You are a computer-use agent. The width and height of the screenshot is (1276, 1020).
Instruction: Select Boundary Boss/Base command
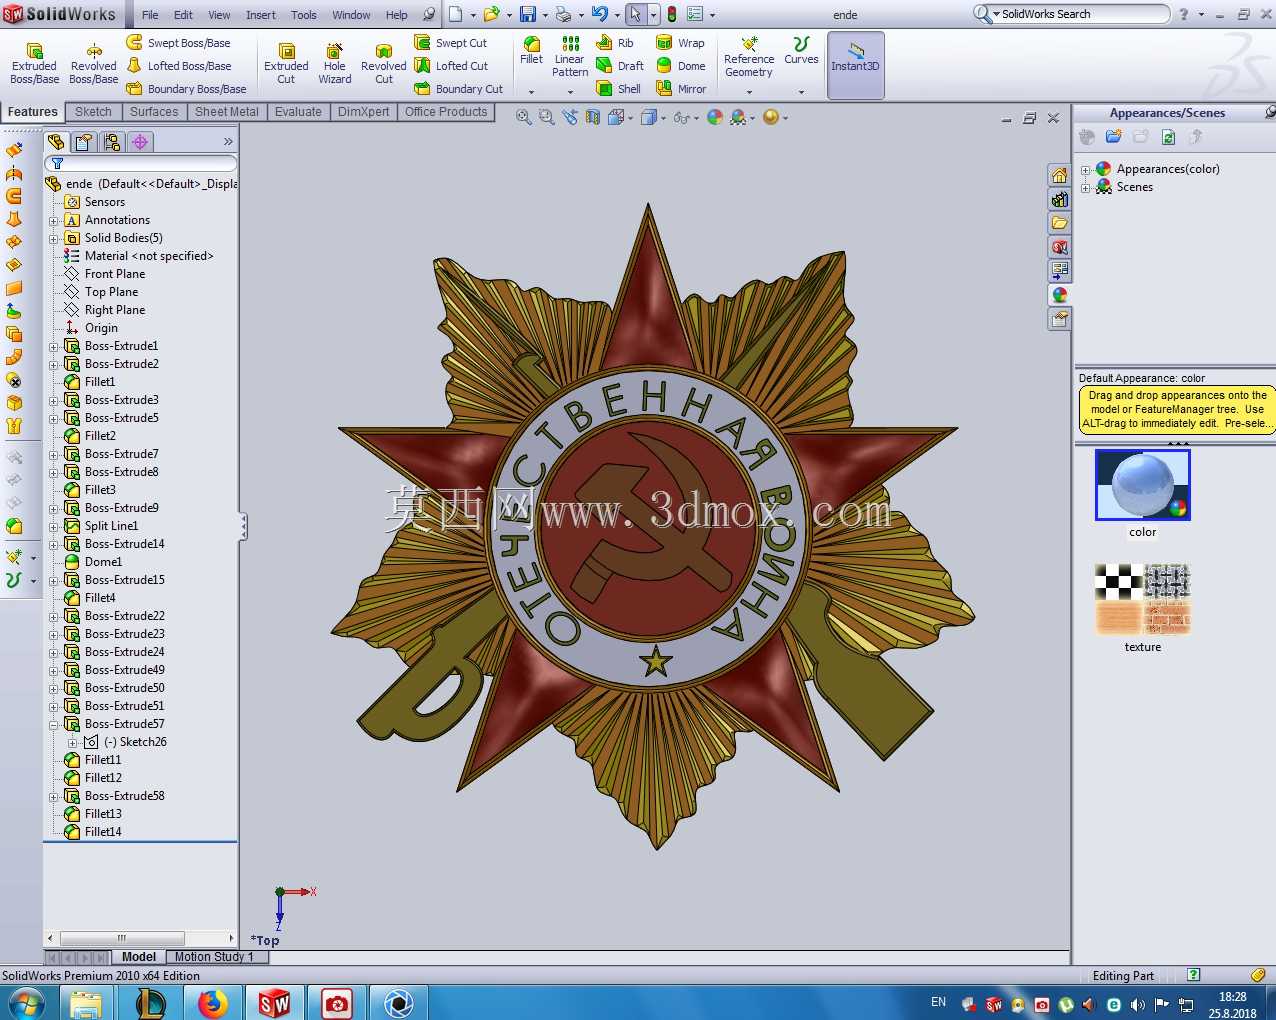coord(186,89)
